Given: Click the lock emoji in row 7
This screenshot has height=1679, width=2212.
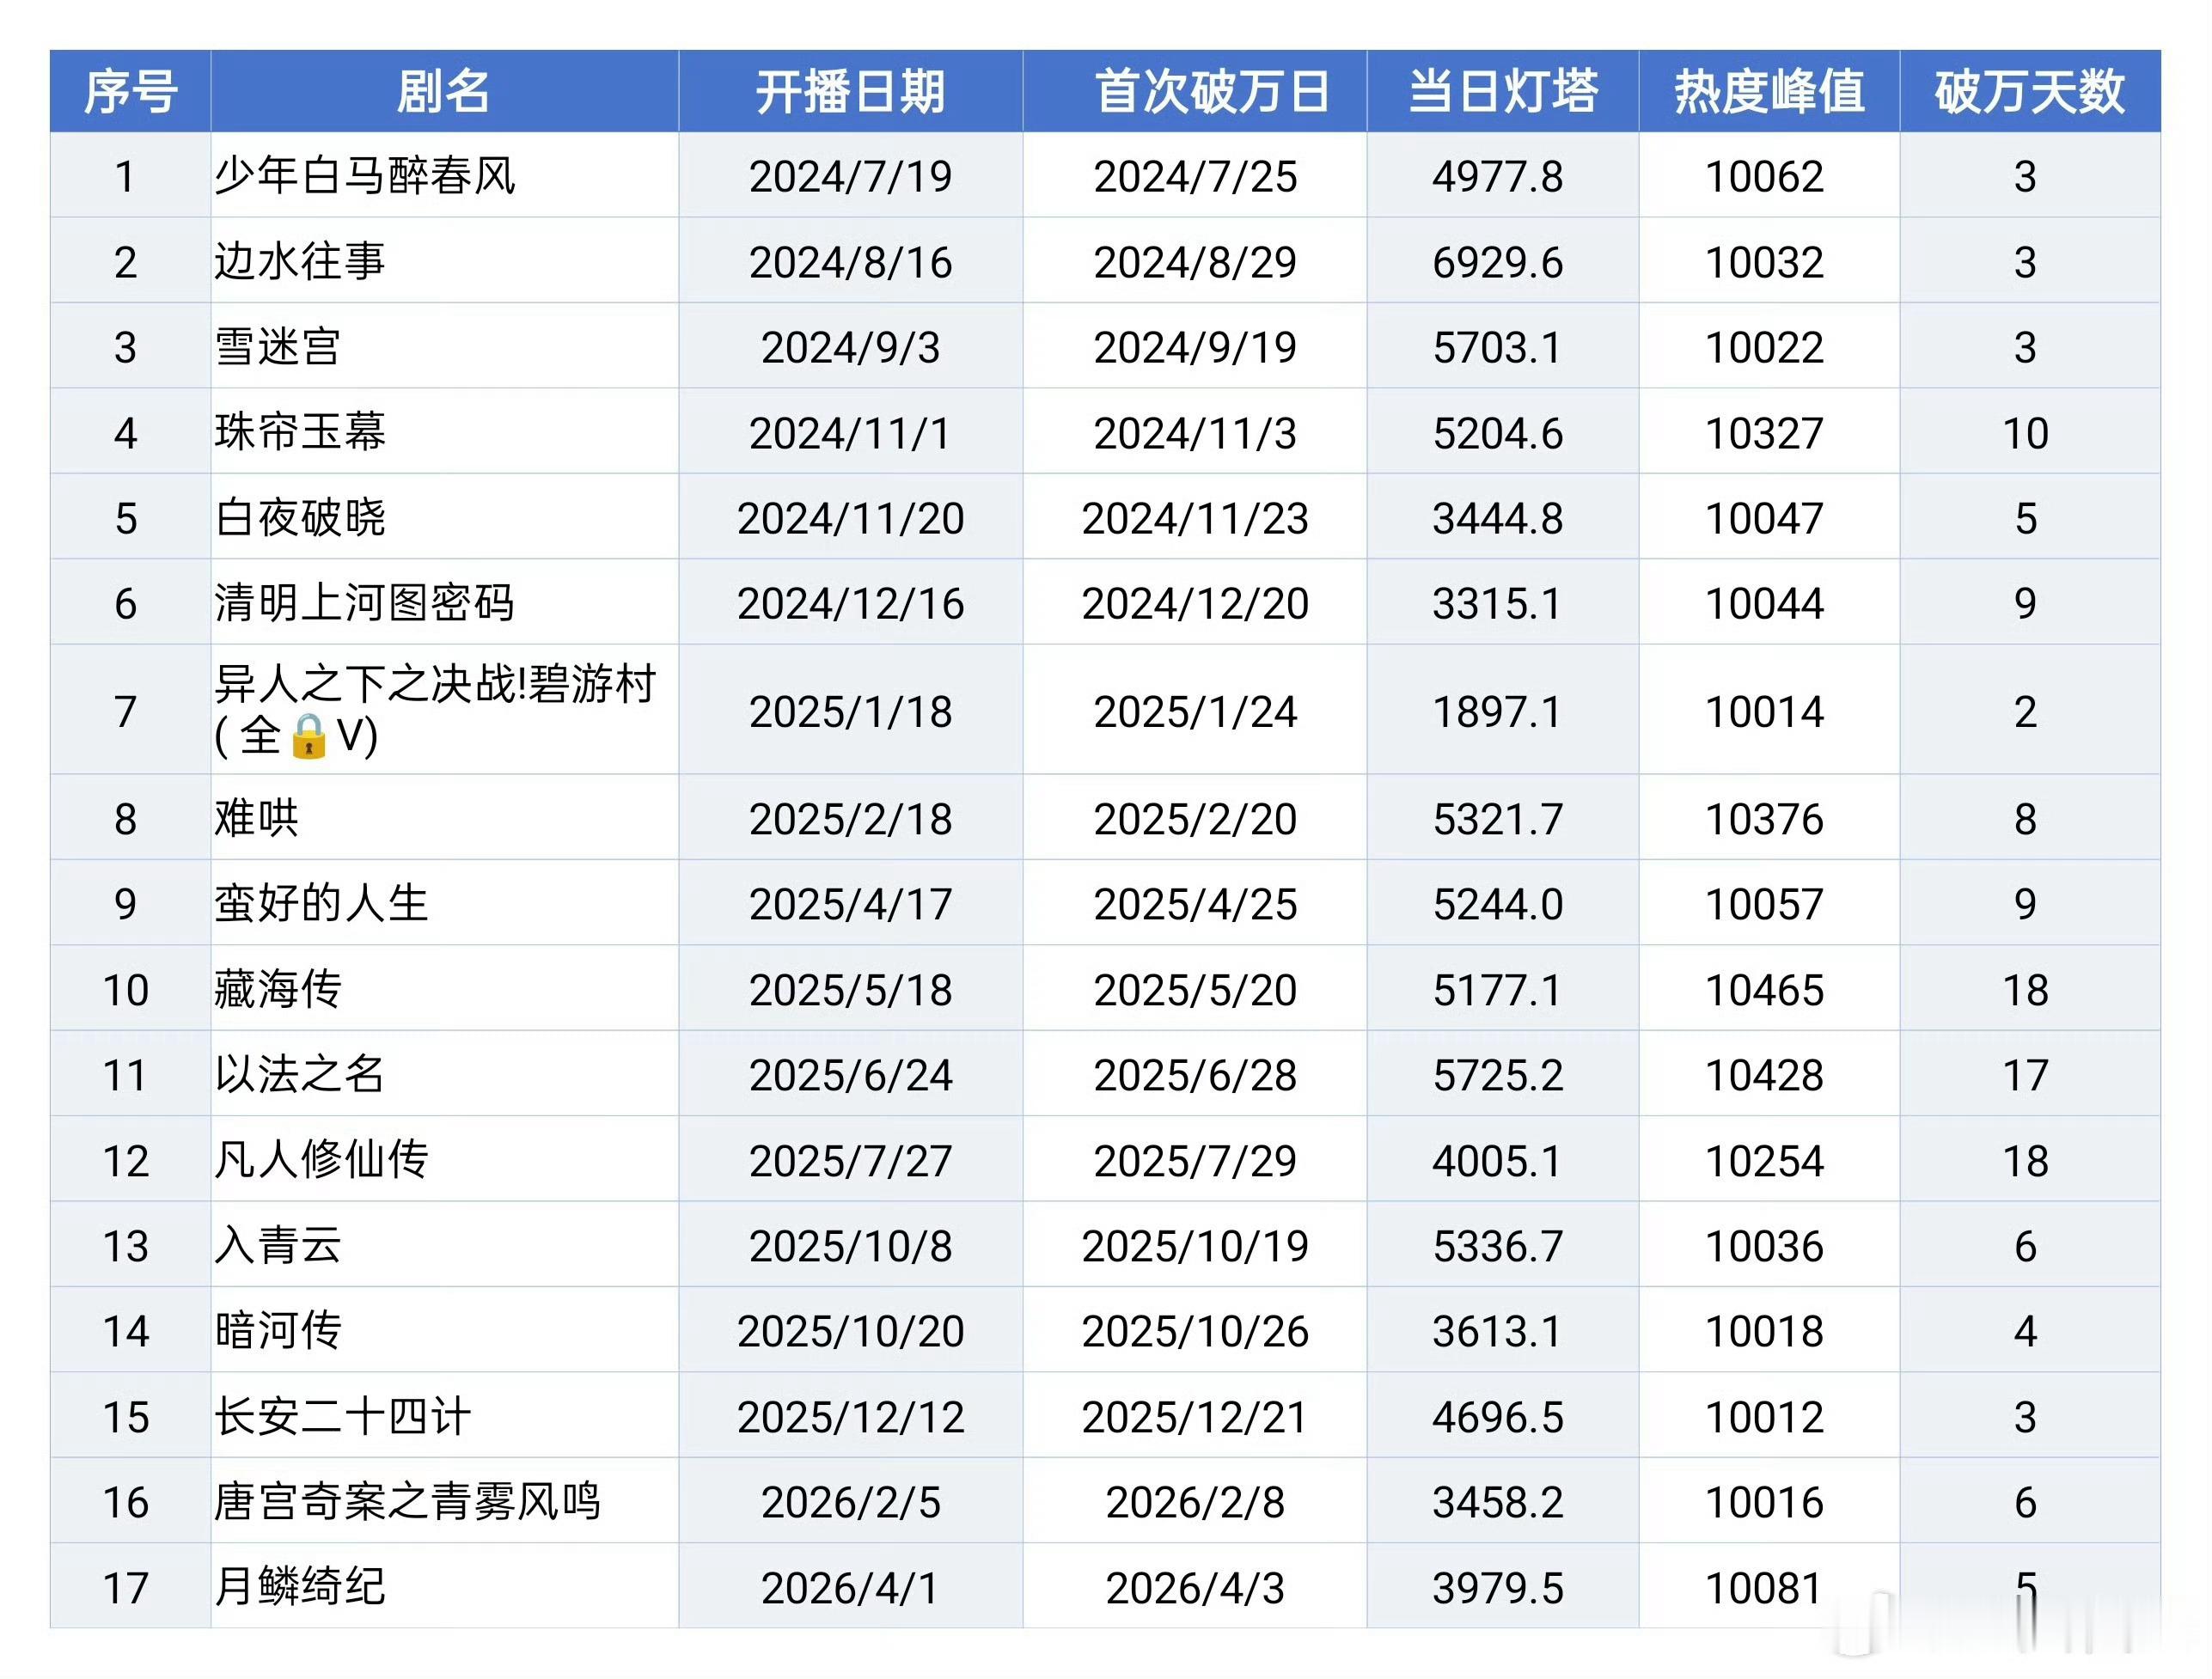Looking at the screenshot, I should [x=308, y=736].
